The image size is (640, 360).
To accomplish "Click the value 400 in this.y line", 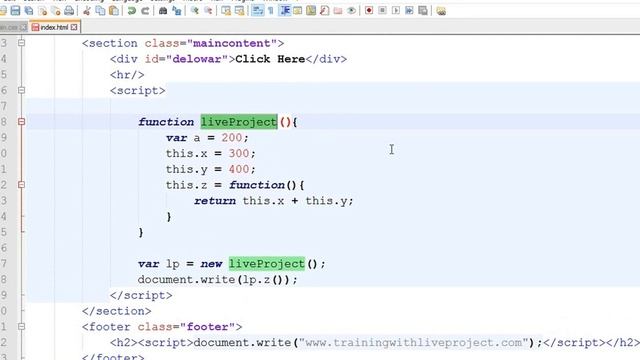I will point(239,169).
